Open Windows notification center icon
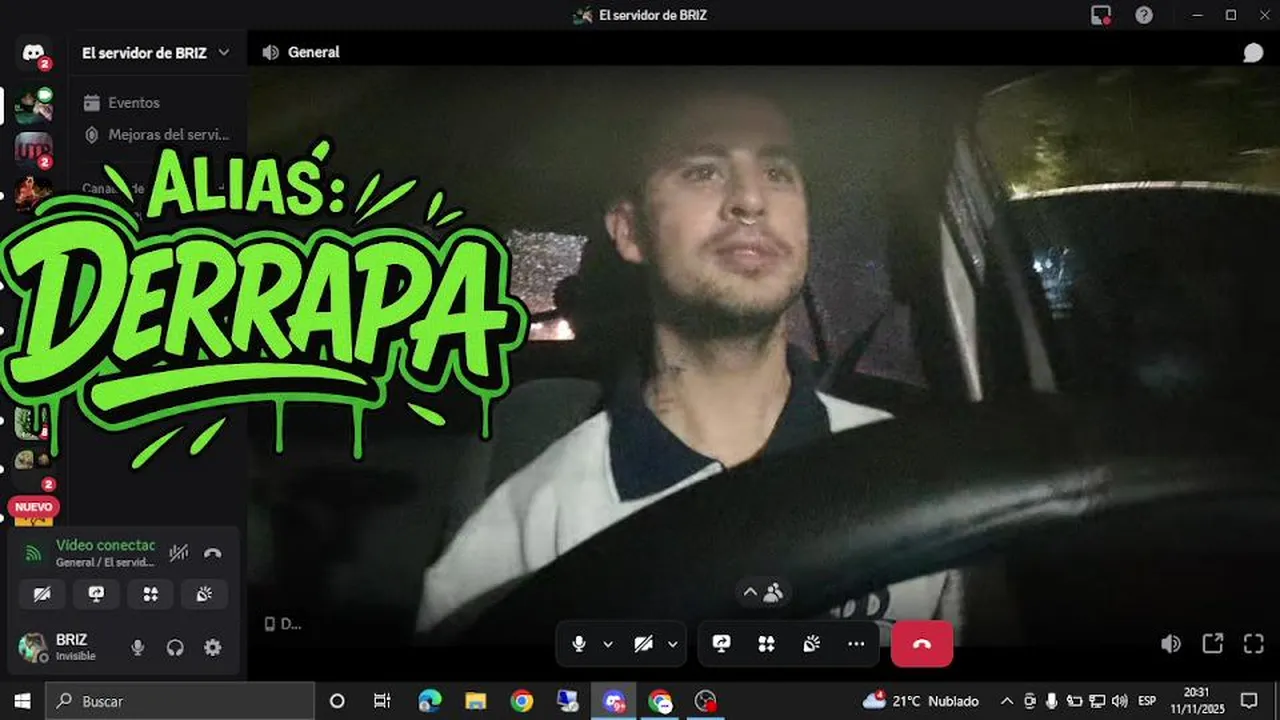 [x=1249, y=701]
